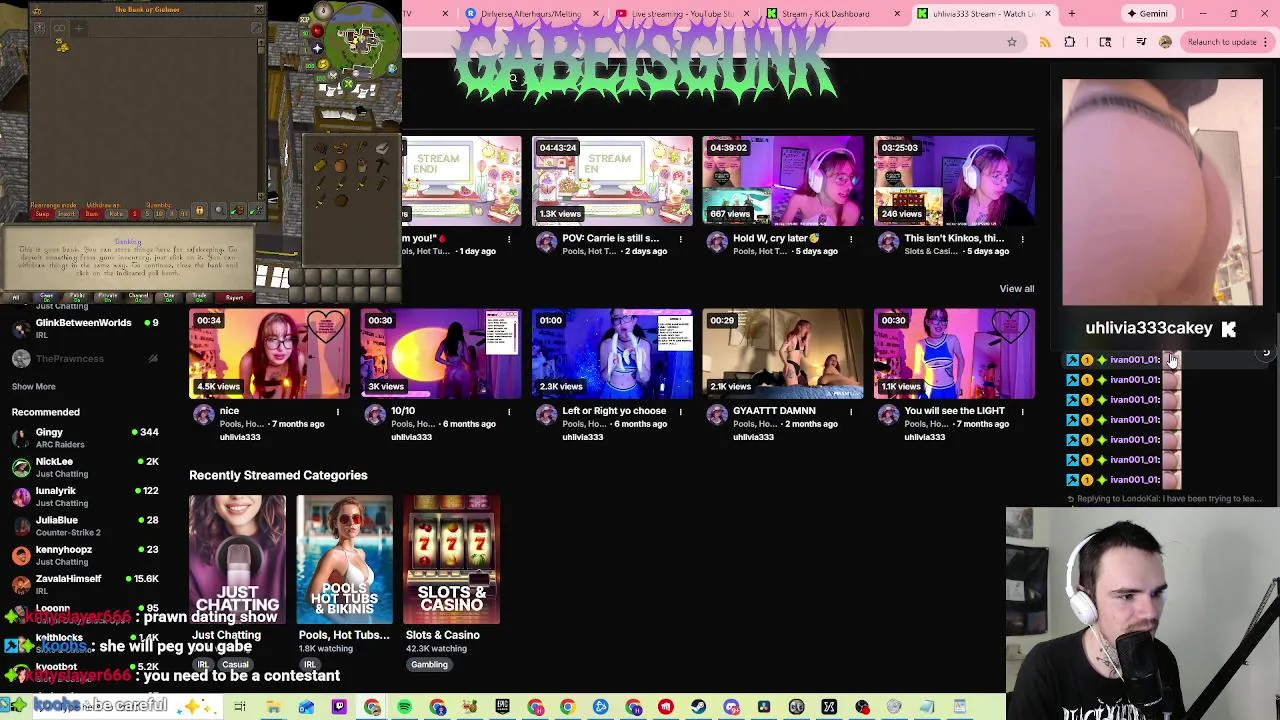The height and width of the screenshot is (720, 1280).
Task: Set withdraw as Item in bank
Action: tap(92, 214)
